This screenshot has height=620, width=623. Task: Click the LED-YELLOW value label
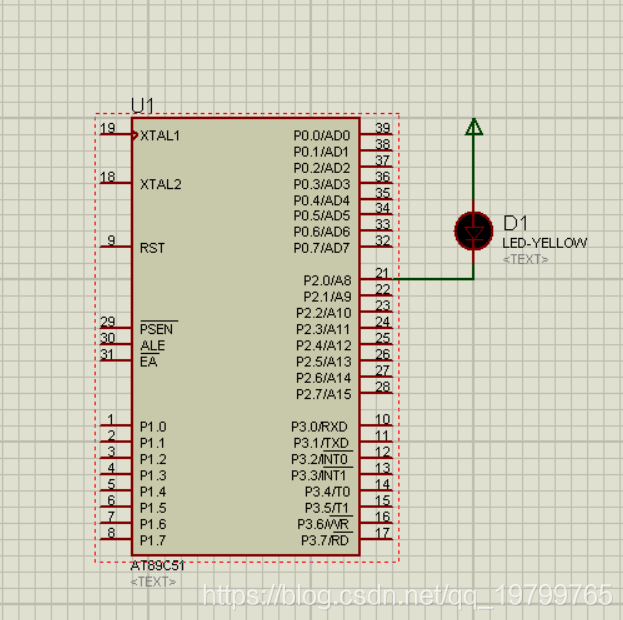[544, 243]
